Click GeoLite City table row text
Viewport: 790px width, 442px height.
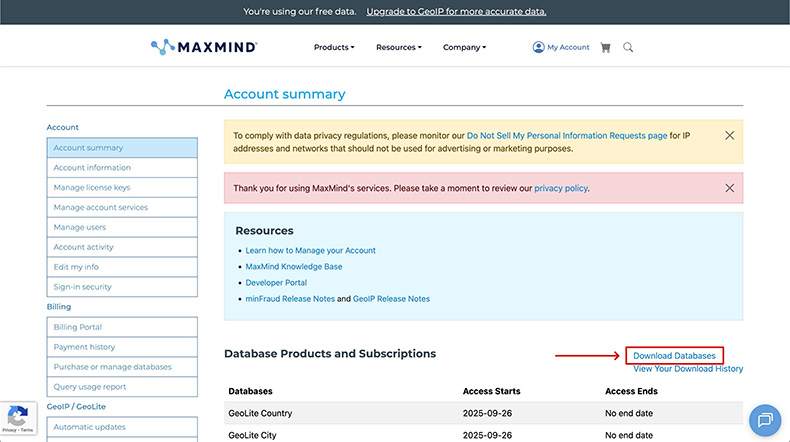click(x=252, y=435)
